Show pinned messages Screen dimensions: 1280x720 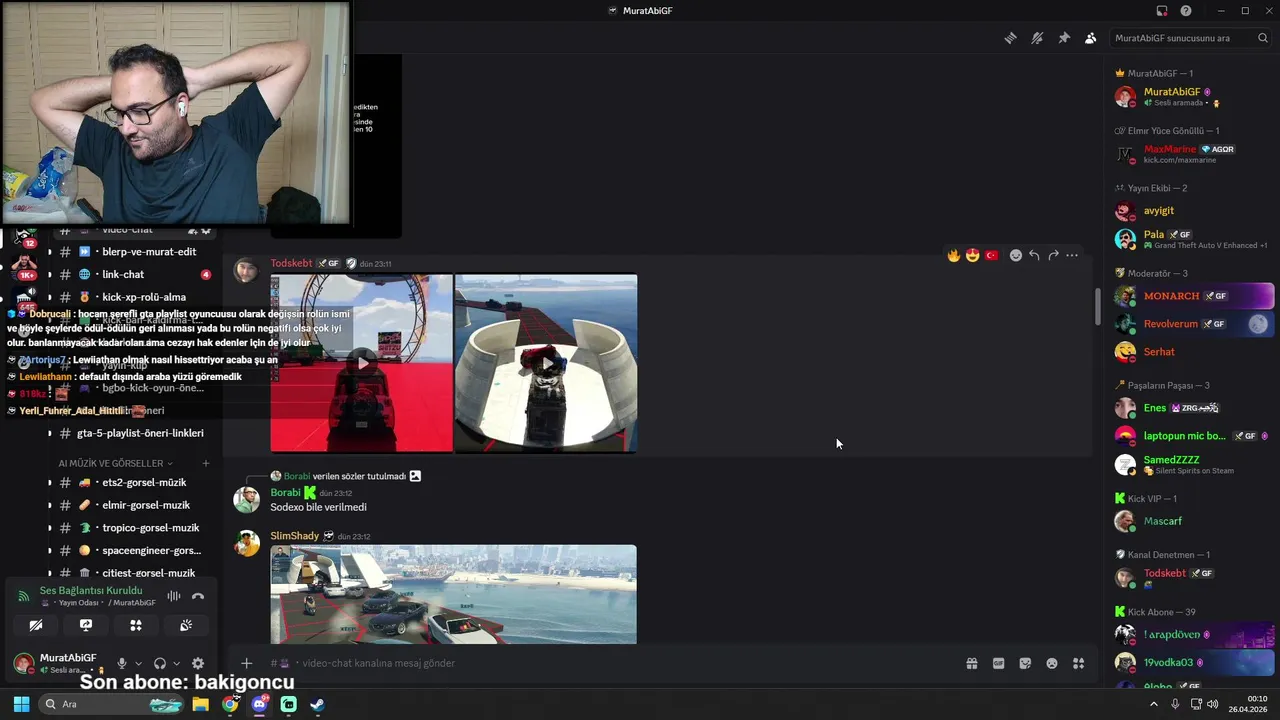click(1064, 38)
